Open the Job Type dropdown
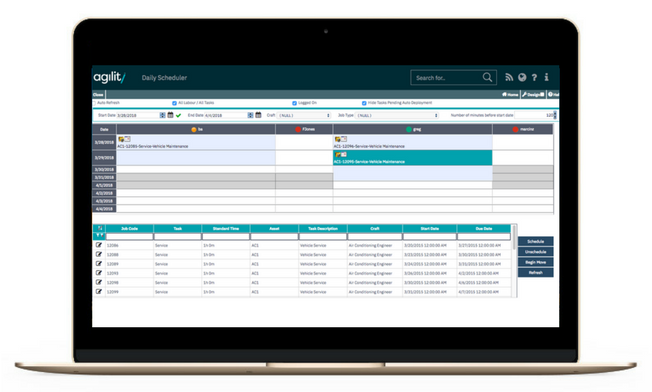Image resolution: width=652 pixels, height=392 pixels. point(397,116)
